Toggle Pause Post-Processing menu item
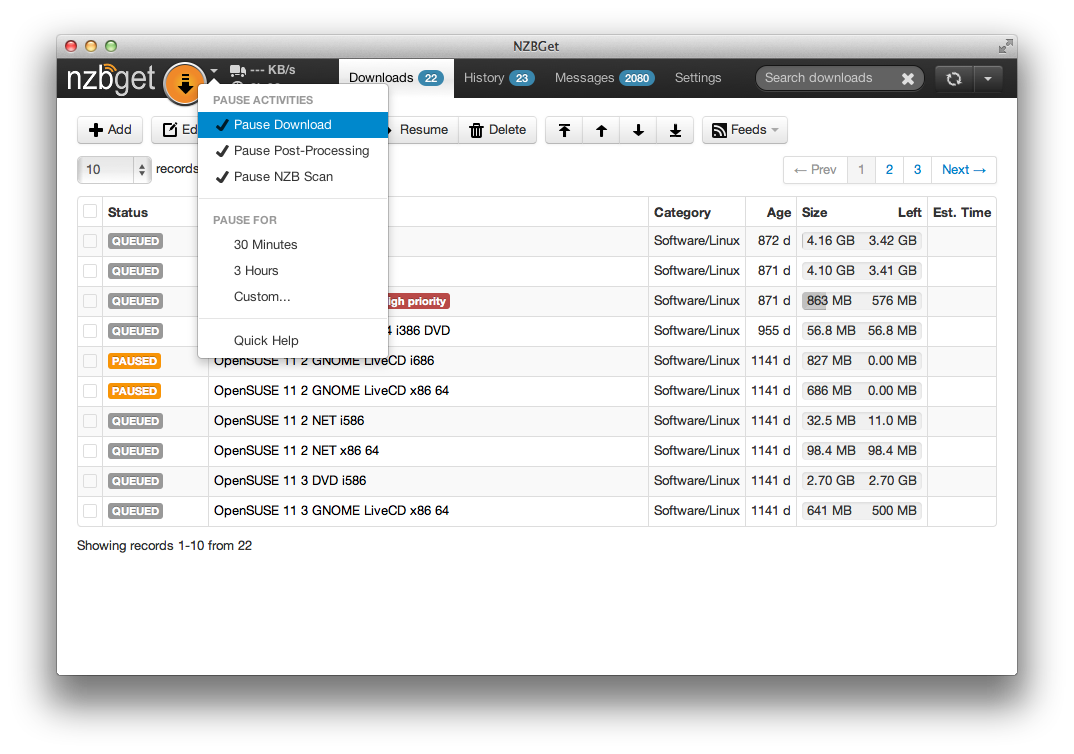Image resolution: width=1074 pixels, height=754 pixels. tap(293, 151)
